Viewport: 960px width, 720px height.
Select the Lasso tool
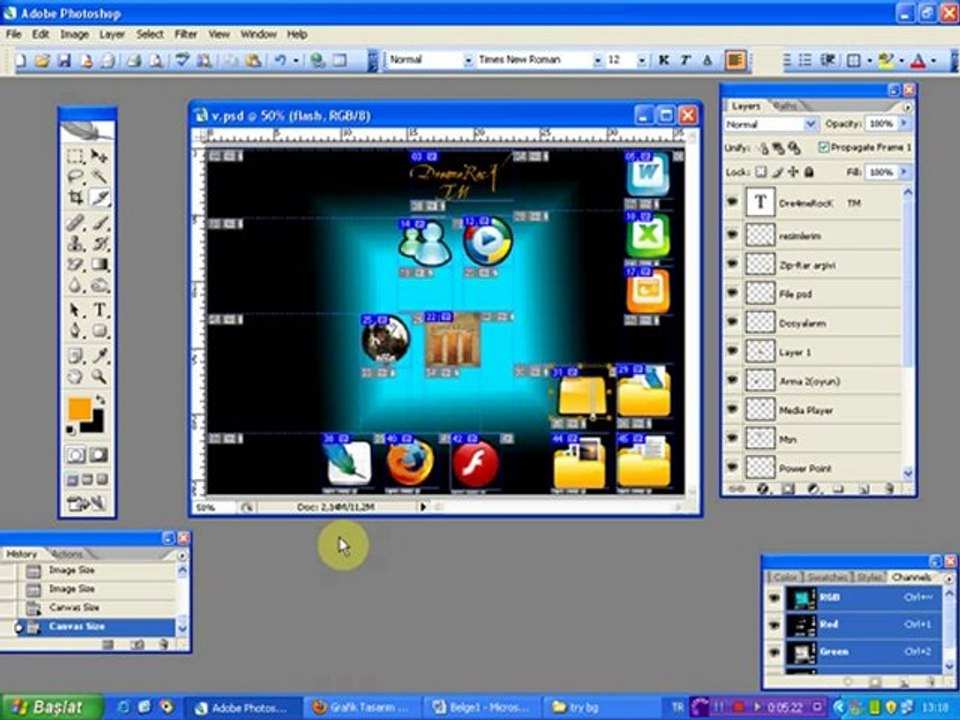coord(75,177)
